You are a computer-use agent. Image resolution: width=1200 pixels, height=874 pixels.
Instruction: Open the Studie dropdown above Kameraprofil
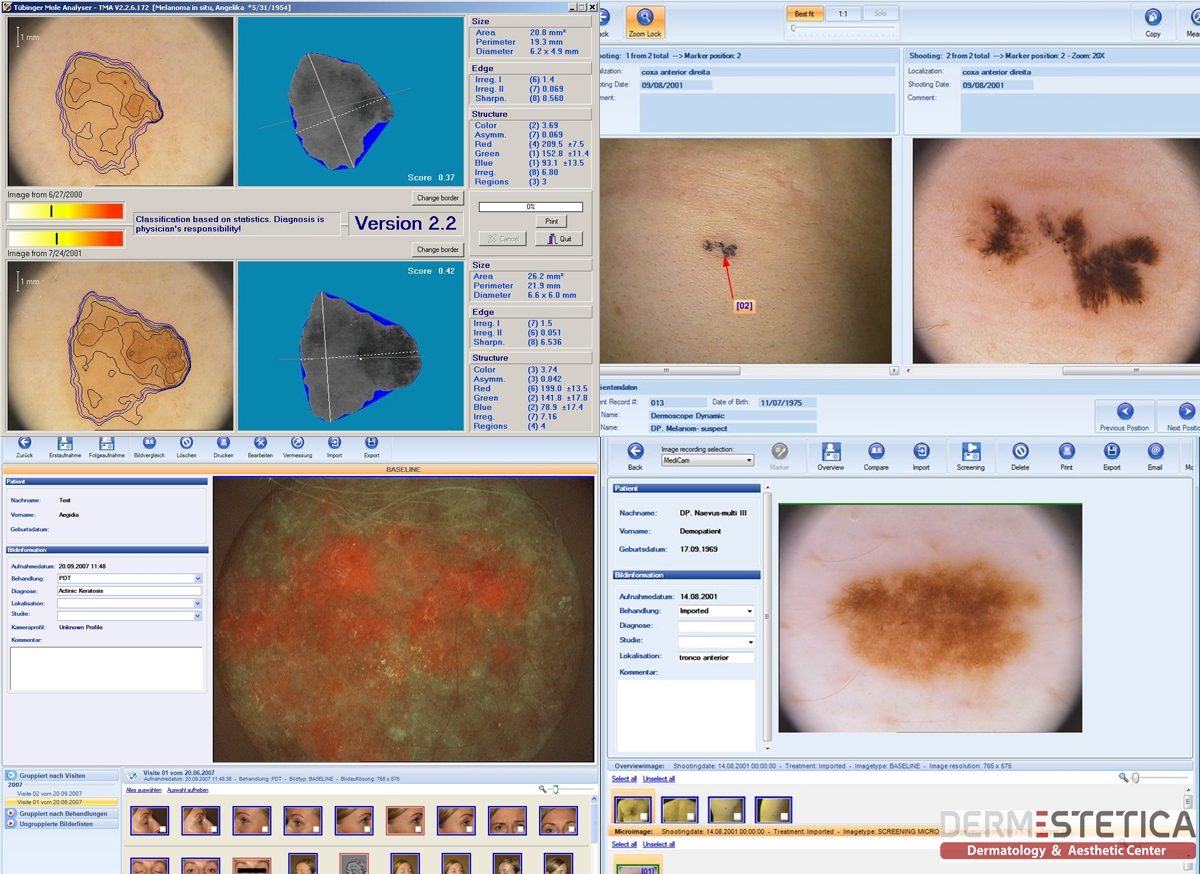tap(197, 616)
